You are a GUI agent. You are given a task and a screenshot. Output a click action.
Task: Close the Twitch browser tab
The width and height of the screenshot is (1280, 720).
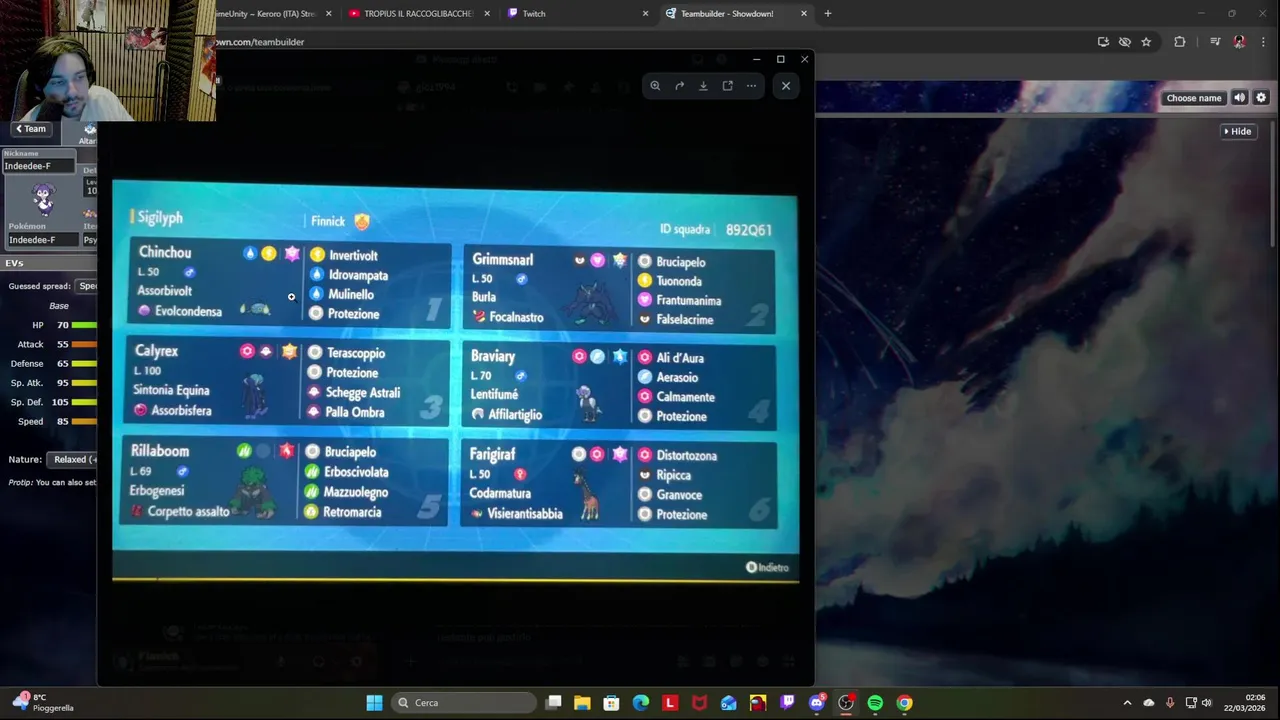click(x=645, y=14)
